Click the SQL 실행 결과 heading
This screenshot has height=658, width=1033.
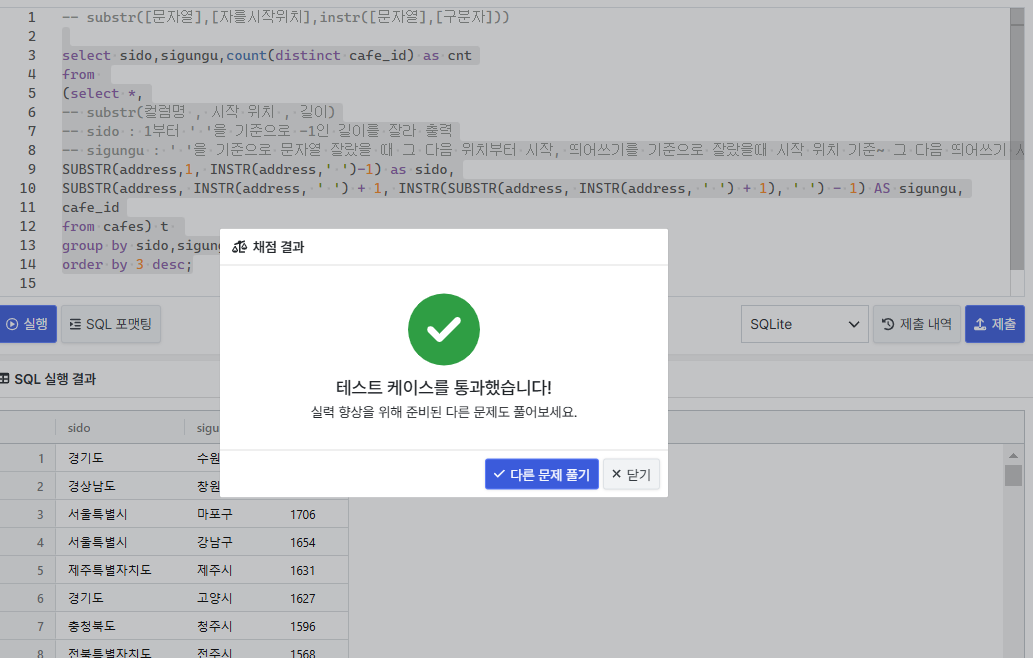coord(55,379)
